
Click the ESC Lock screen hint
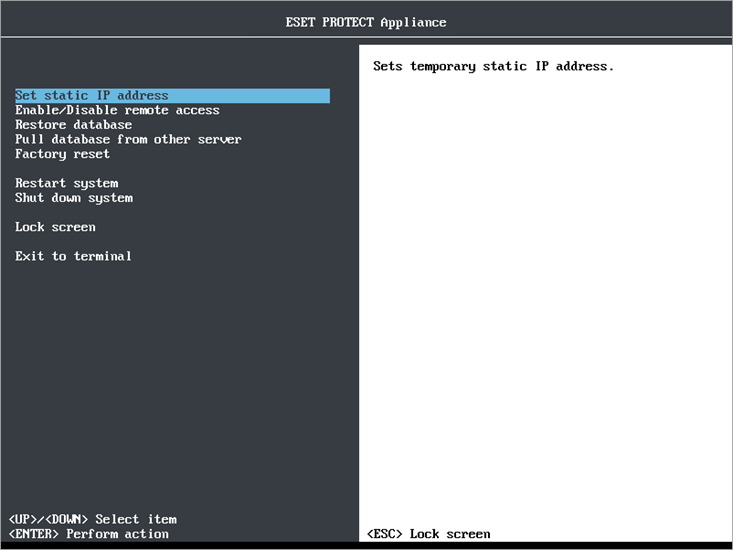[429, 534]
